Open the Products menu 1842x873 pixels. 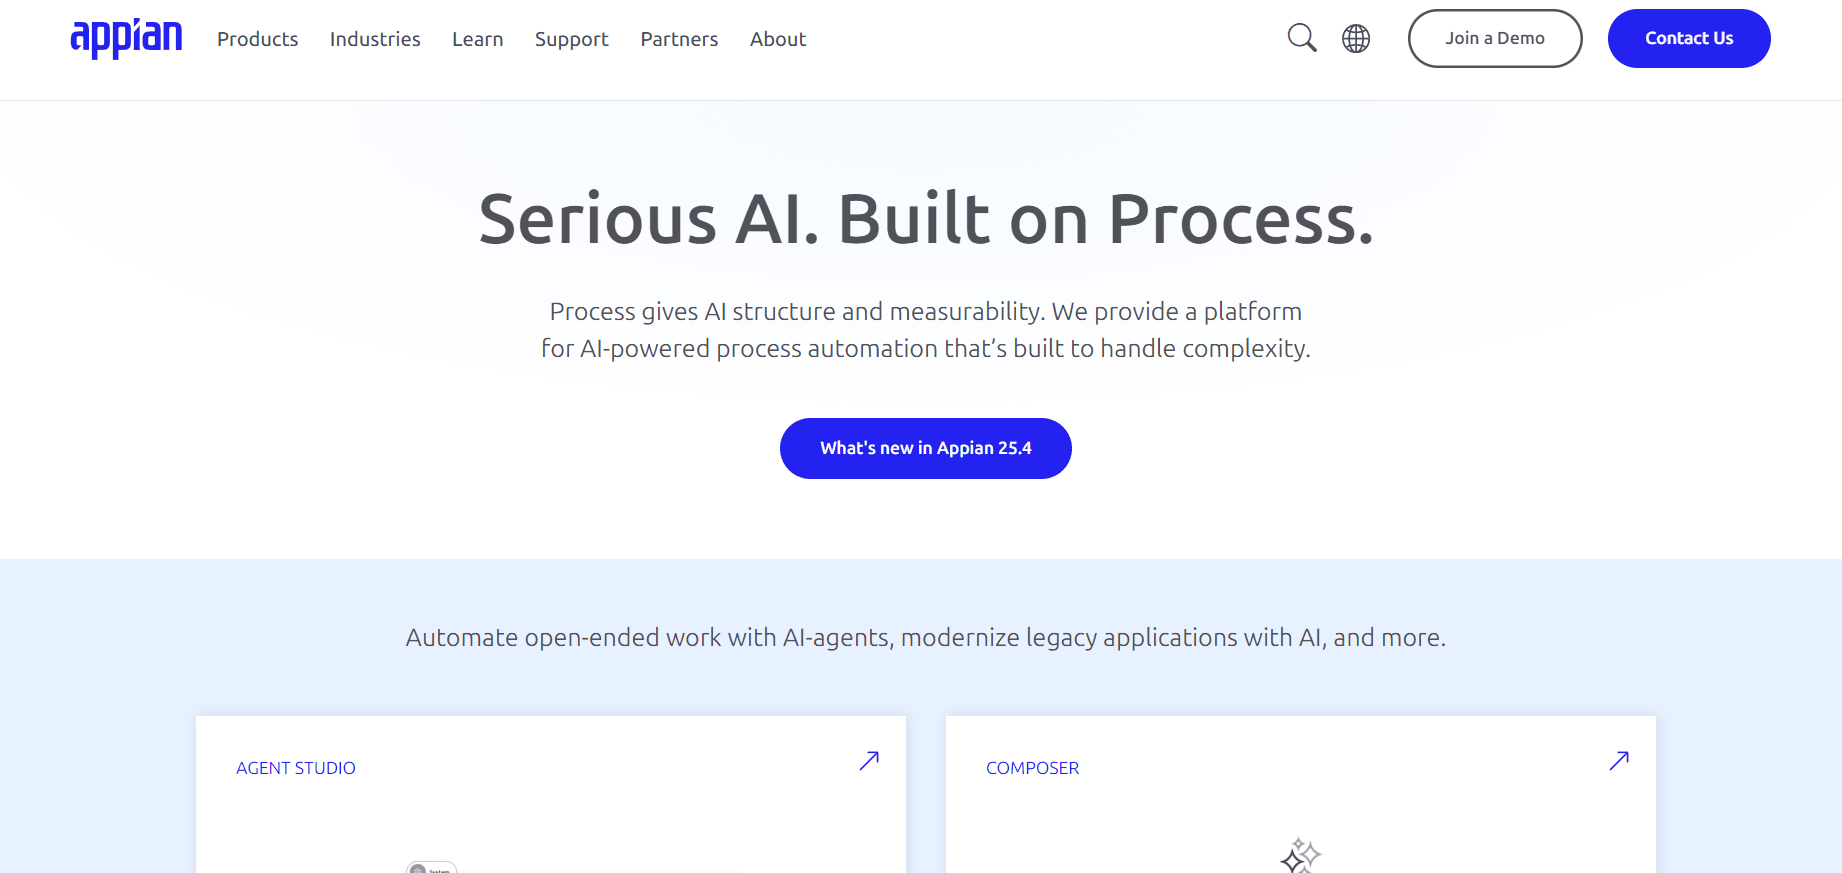tap(258, 39)
